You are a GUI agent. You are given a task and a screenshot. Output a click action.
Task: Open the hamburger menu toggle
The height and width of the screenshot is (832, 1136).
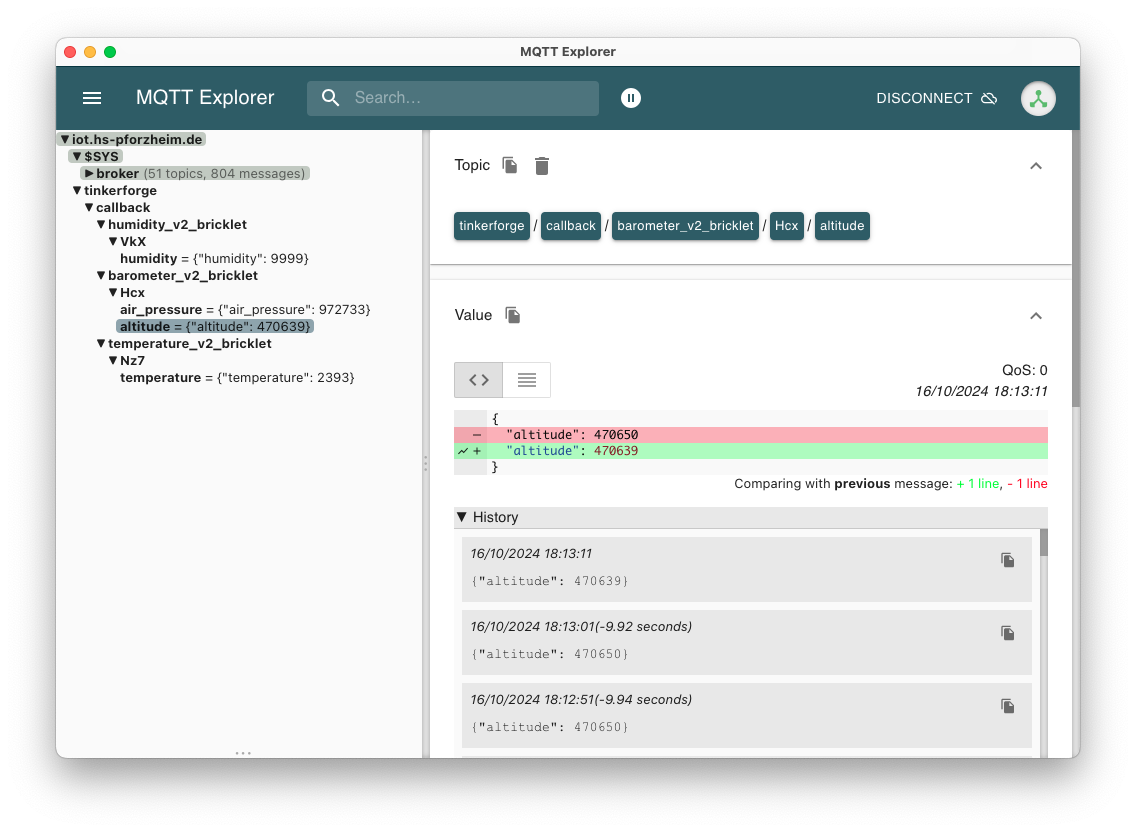coord(91,98)
